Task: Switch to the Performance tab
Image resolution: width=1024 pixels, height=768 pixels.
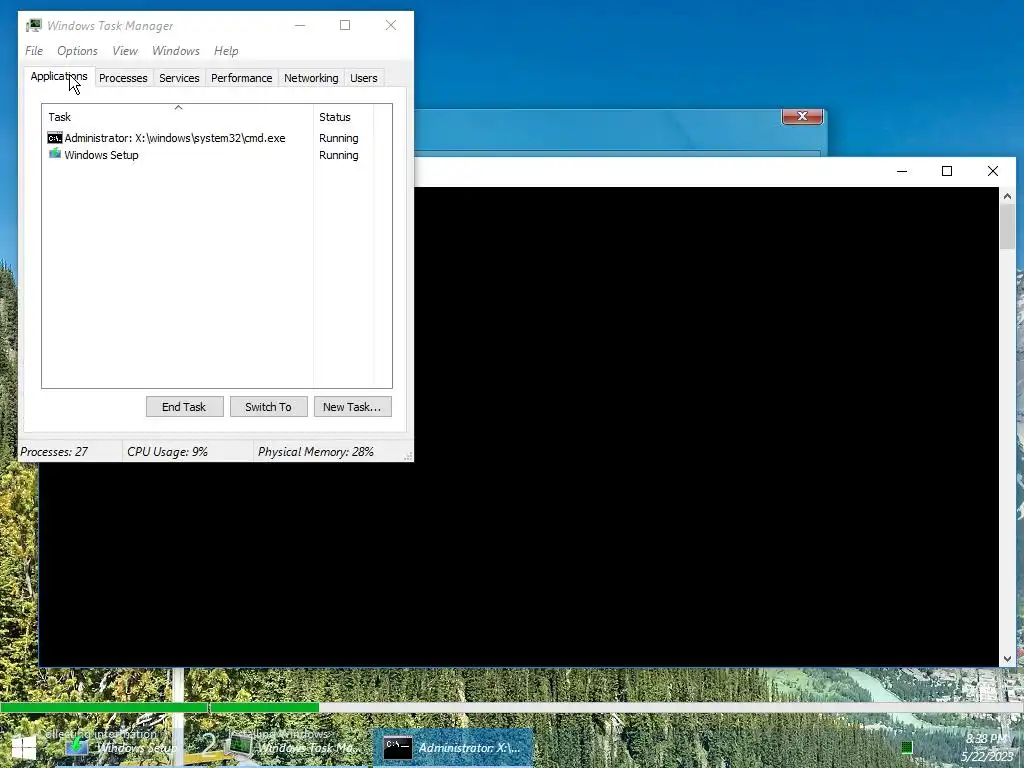Action: click(x=241, y=78)
